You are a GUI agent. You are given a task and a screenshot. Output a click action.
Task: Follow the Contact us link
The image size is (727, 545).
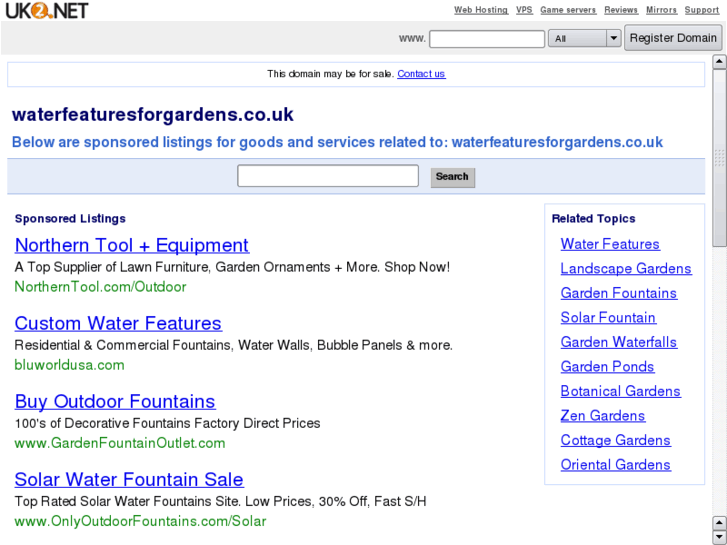coord(421,74)
